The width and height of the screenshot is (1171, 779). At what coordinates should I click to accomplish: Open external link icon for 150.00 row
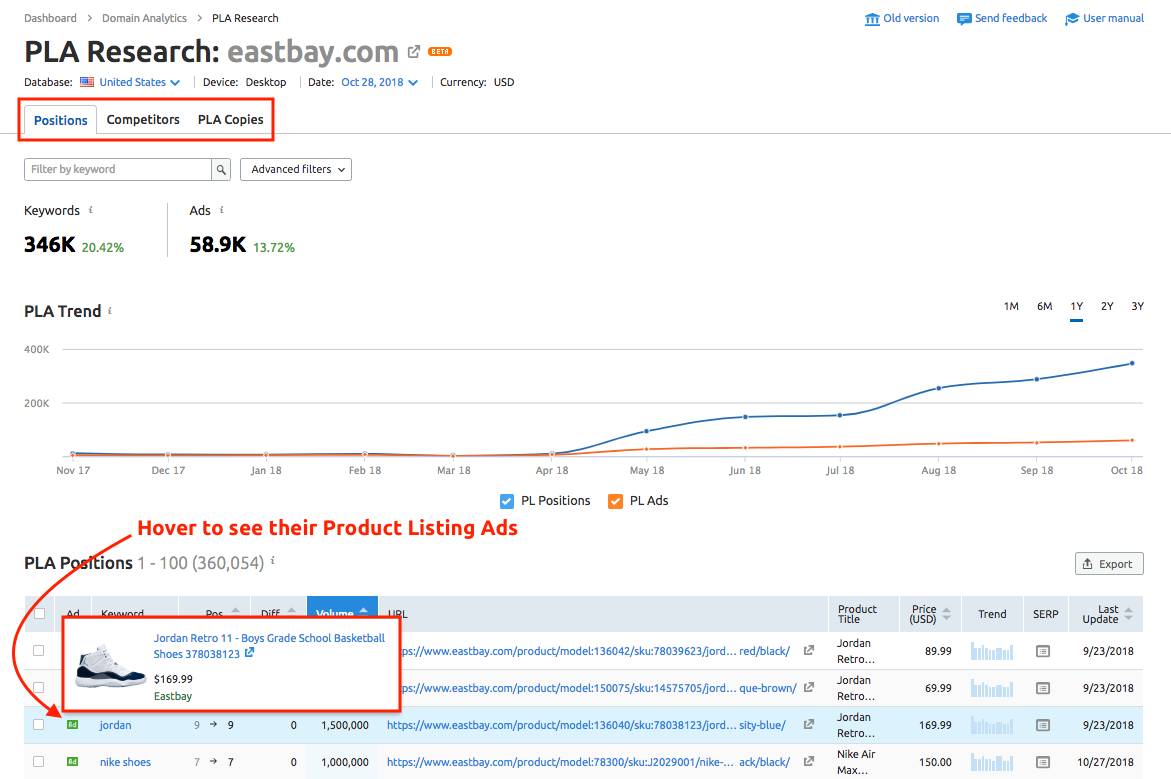click(x=809, y=762)
